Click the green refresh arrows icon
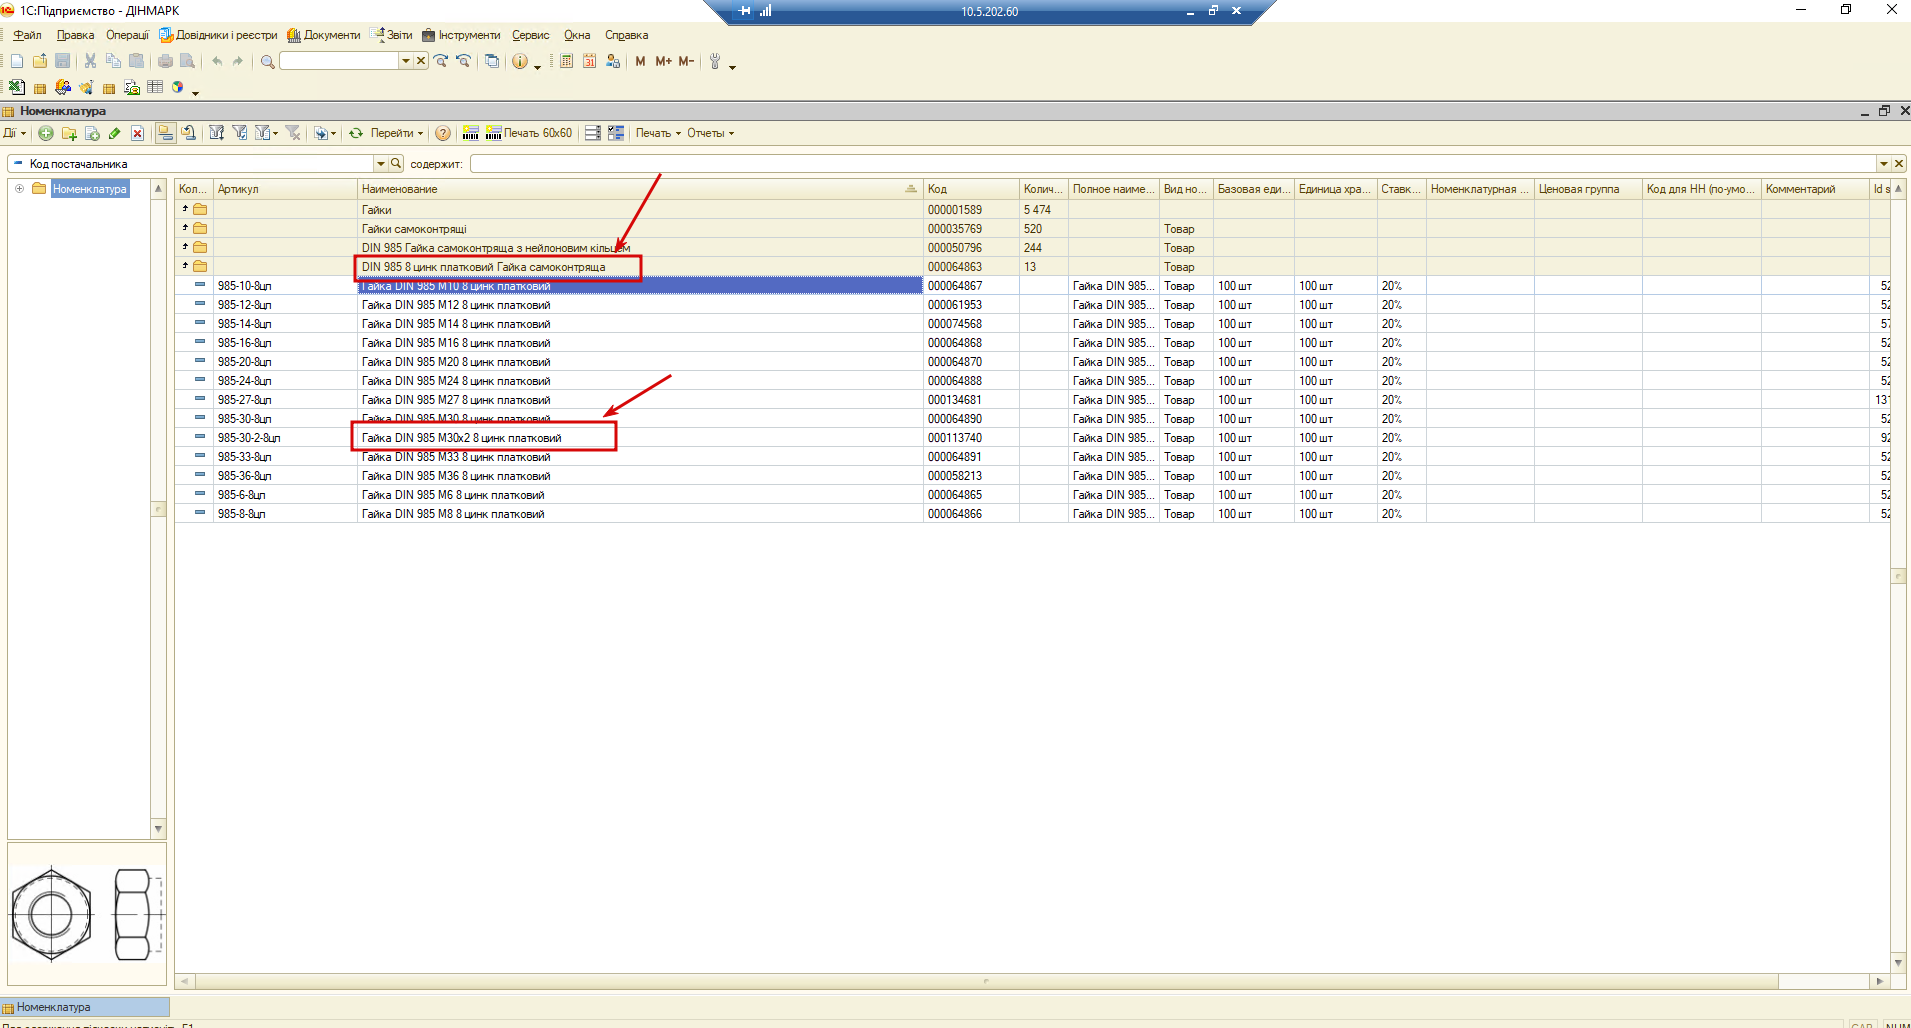The image size is (1911, 1028). pyautogui.click(x=356, y=133)
